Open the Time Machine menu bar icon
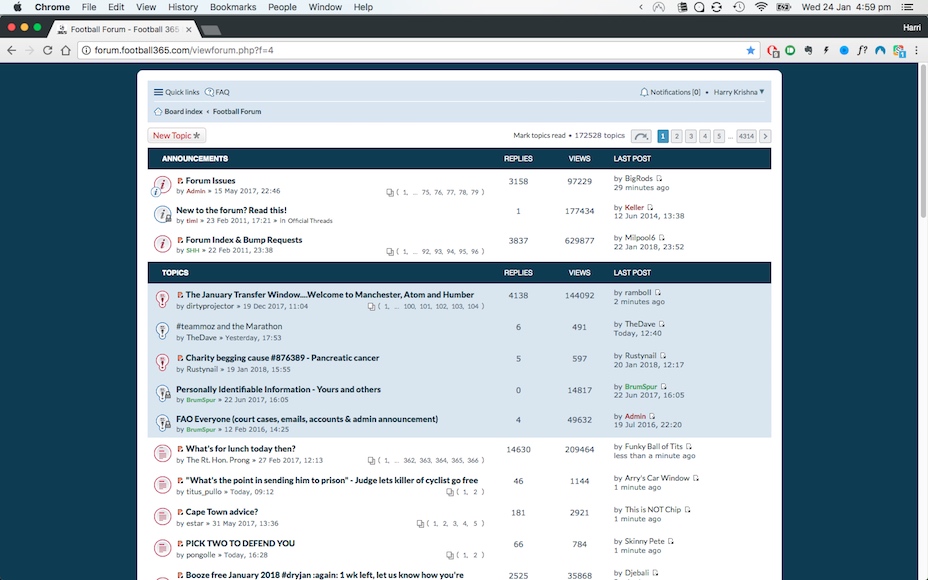Image resolution: width=928 pixels, height=580 pixels. tap(739, 7)
